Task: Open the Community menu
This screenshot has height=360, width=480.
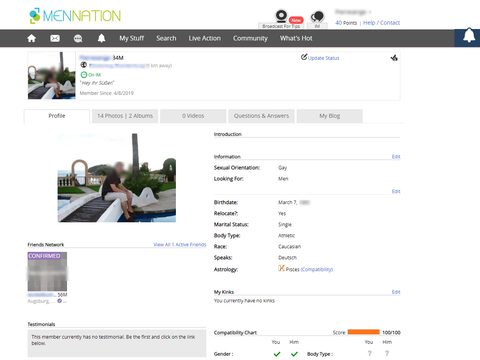Action: 250,38
